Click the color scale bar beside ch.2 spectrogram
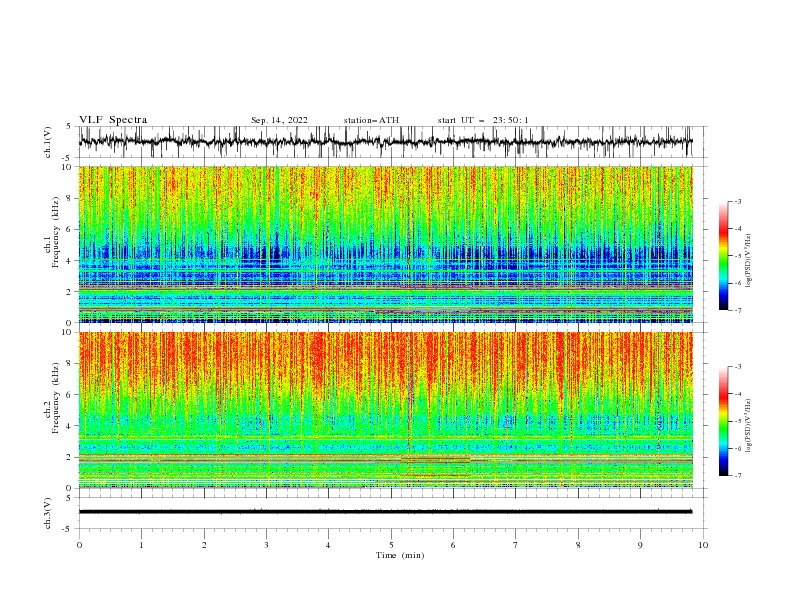Image resolution: width=792 pixels, height=612 pixels. [724, 421]
